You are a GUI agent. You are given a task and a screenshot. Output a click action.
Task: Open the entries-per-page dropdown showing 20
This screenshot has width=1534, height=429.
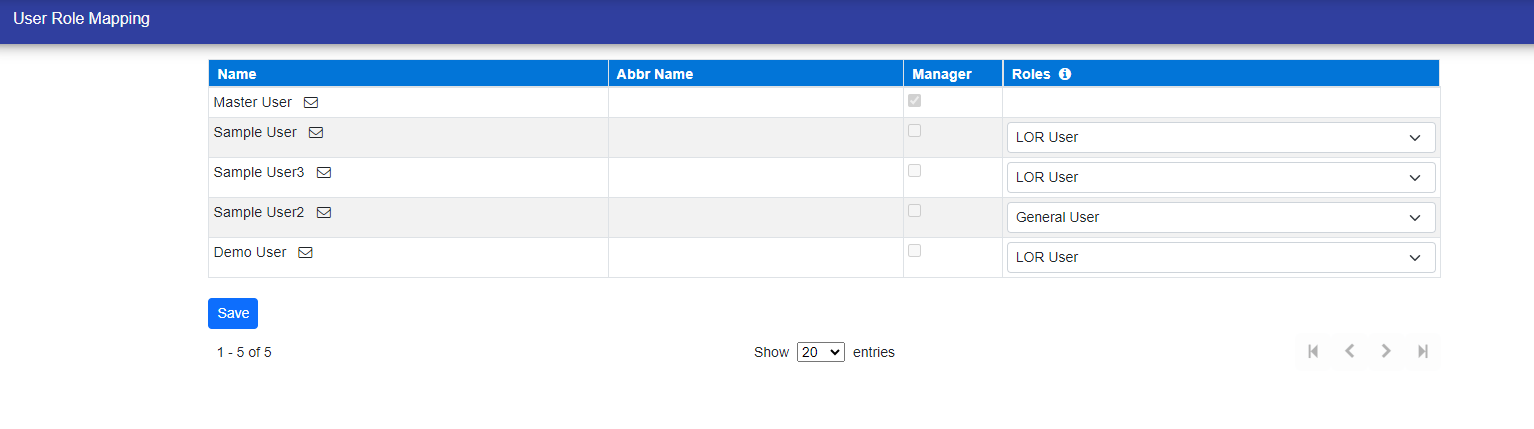[x=820, y=352]
